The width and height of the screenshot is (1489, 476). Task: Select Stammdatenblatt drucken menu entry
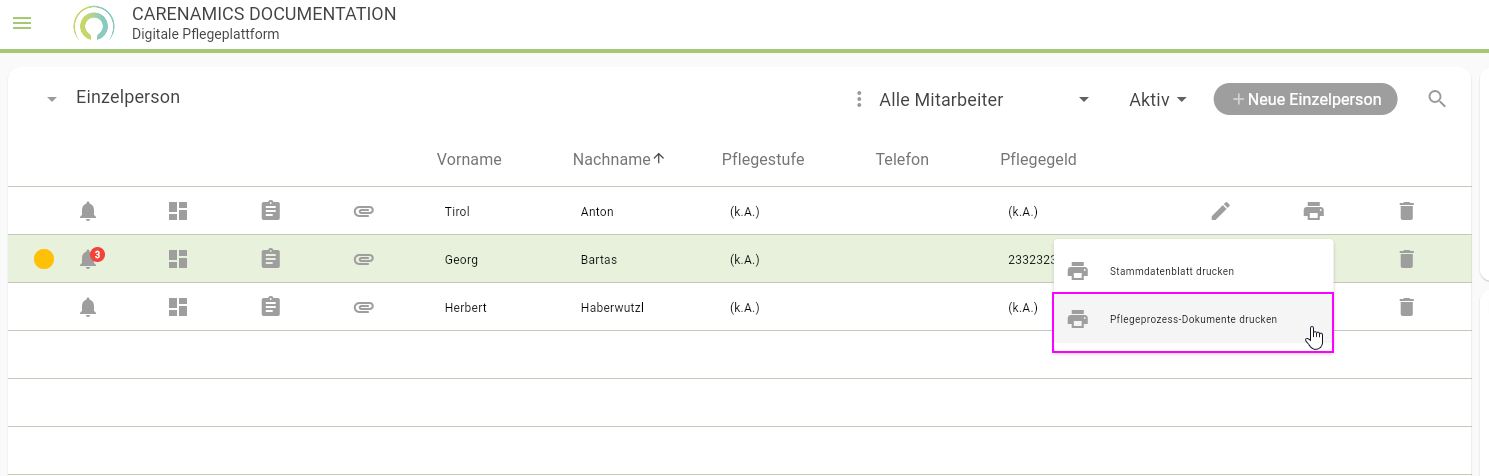pyautogui.click(x=1171, y=271)
